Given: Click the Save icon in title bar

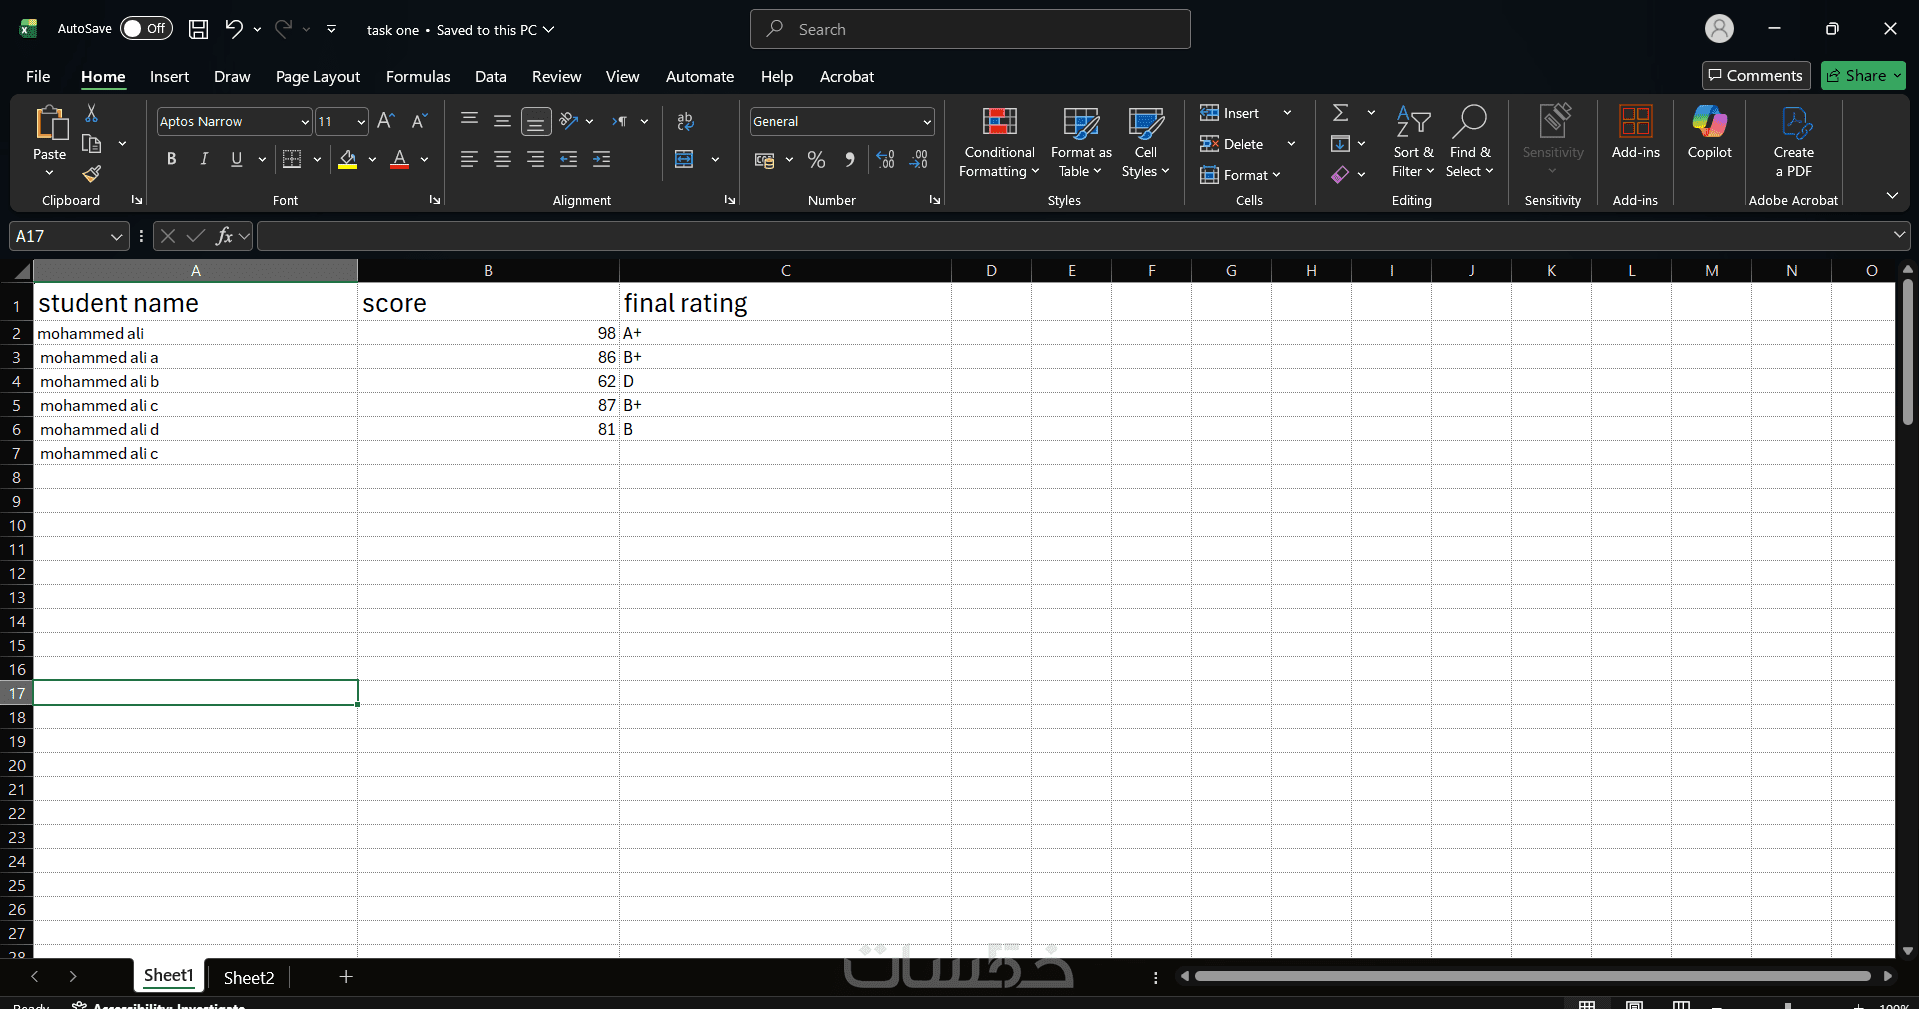Looking at the screenshot, I should click(x=199, y=29).
